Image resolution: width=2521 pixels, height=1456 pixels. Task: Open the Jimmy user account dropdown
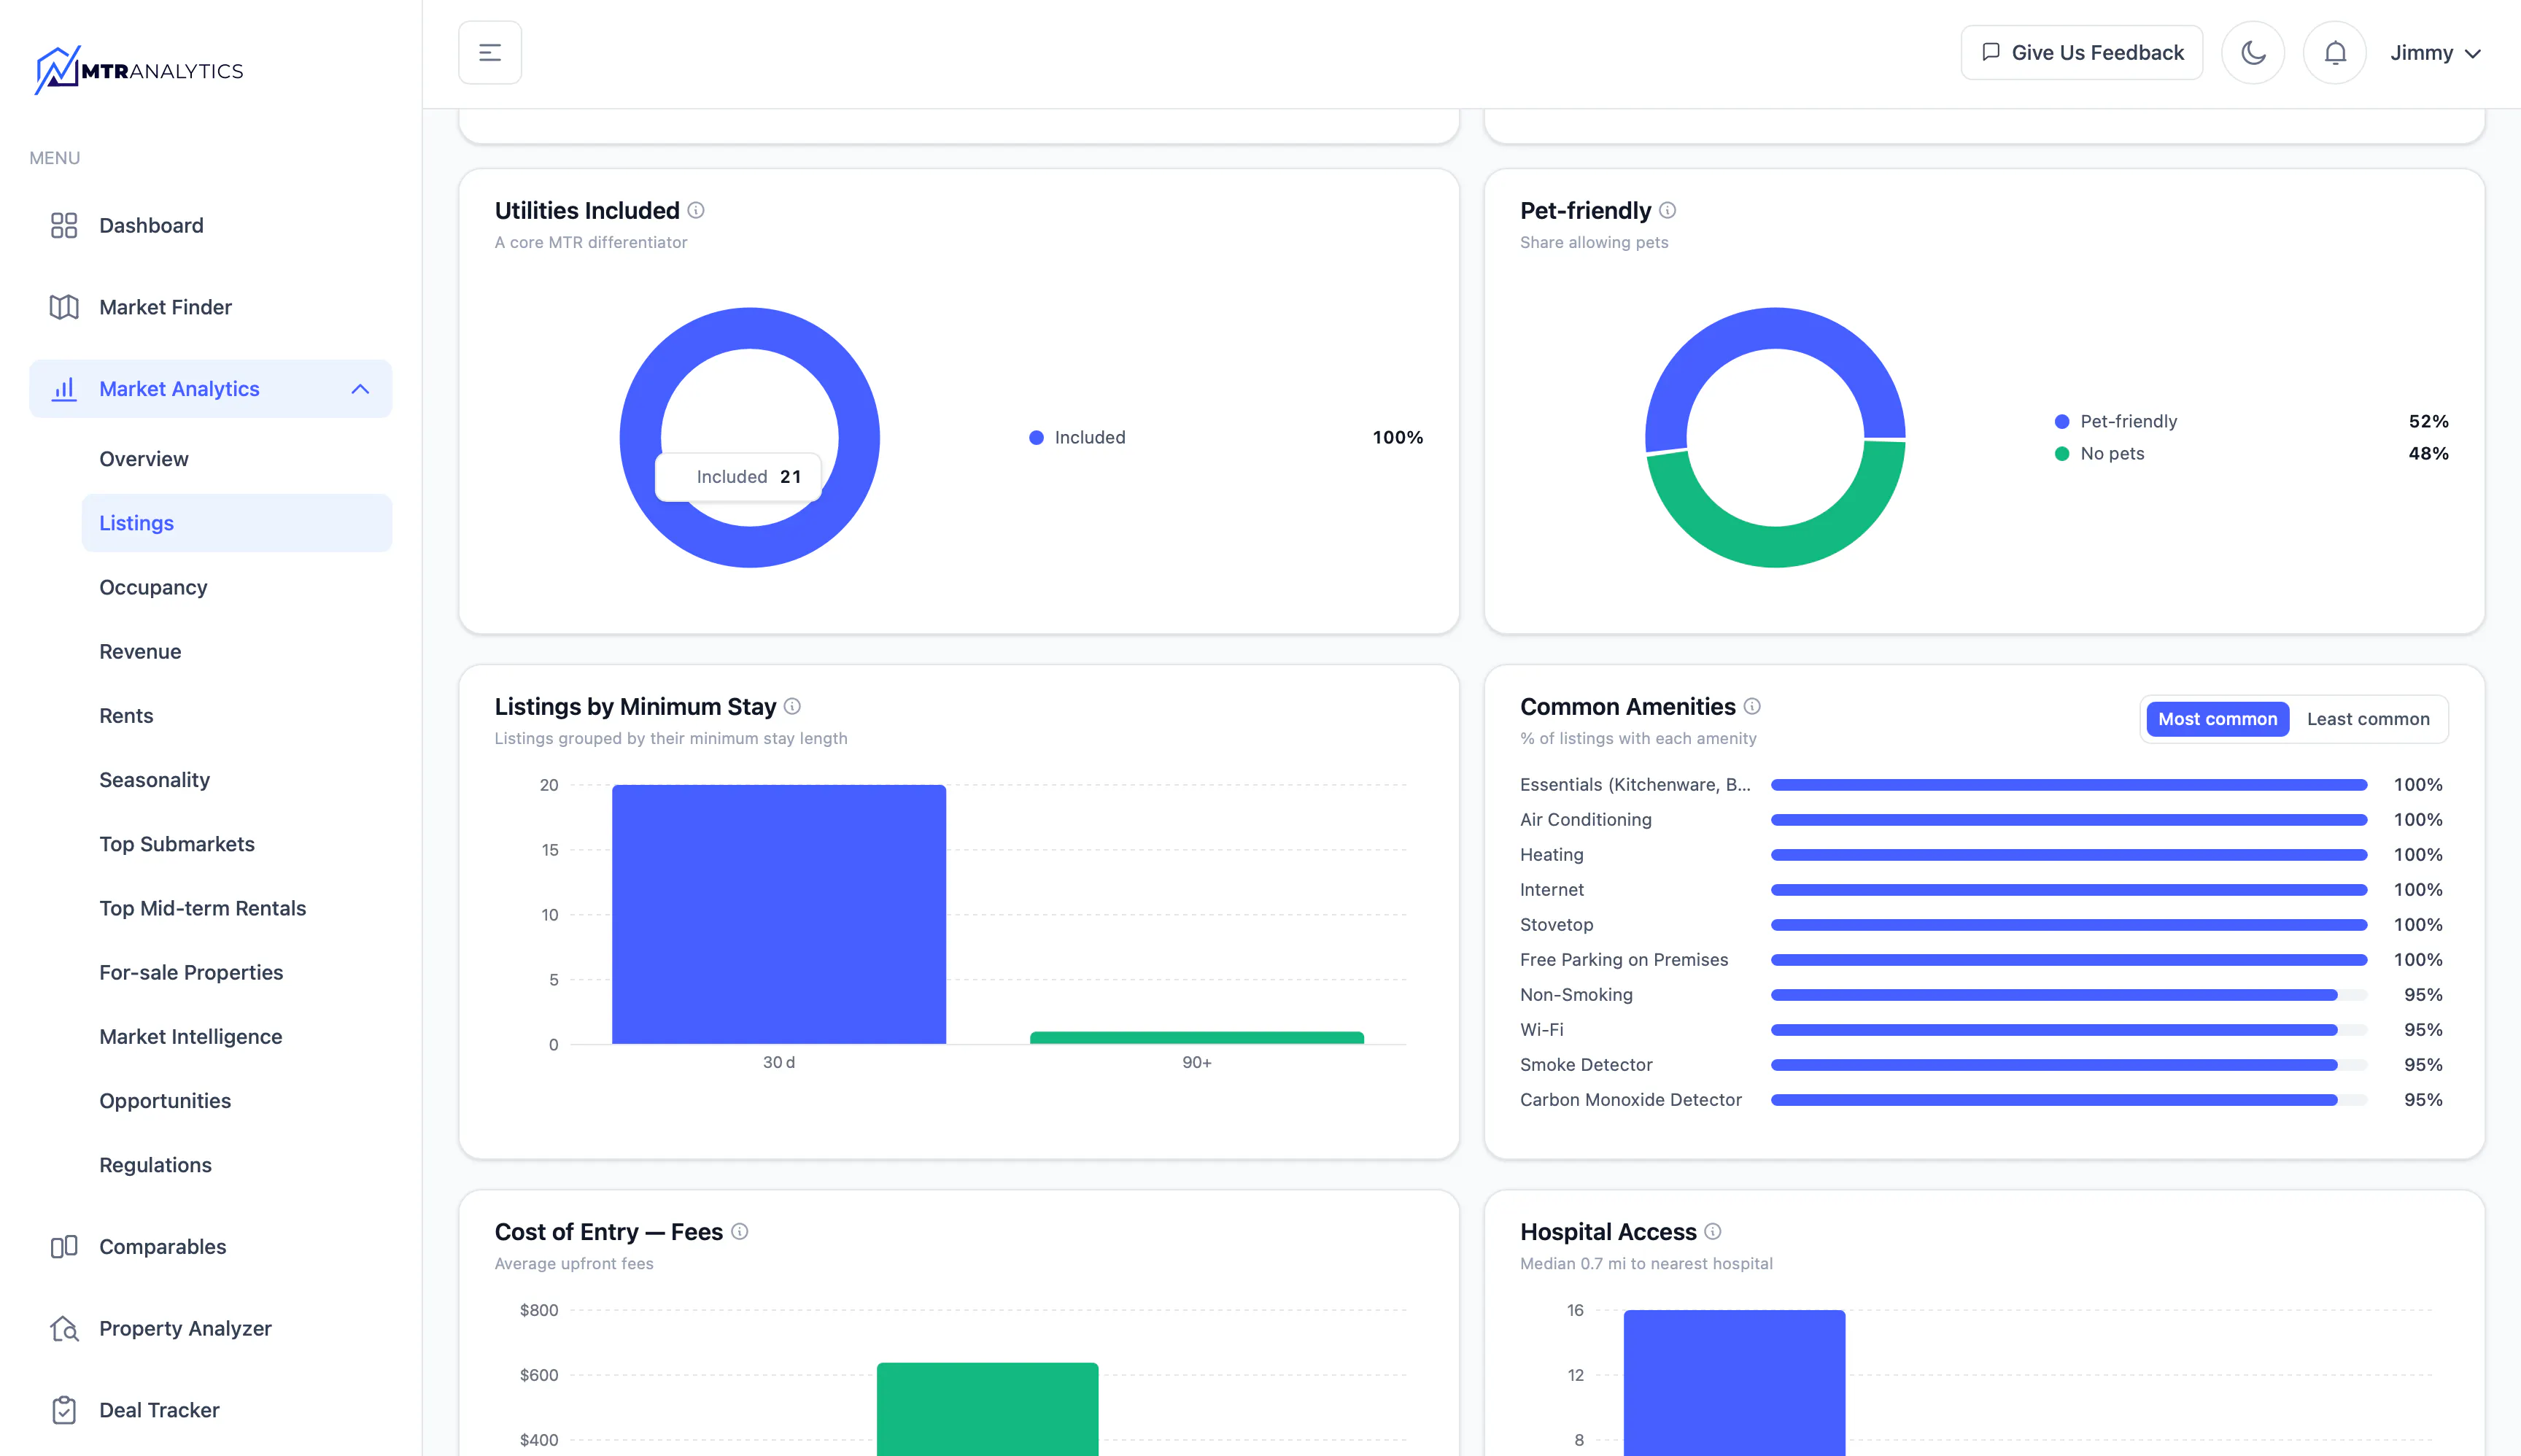2435,53
